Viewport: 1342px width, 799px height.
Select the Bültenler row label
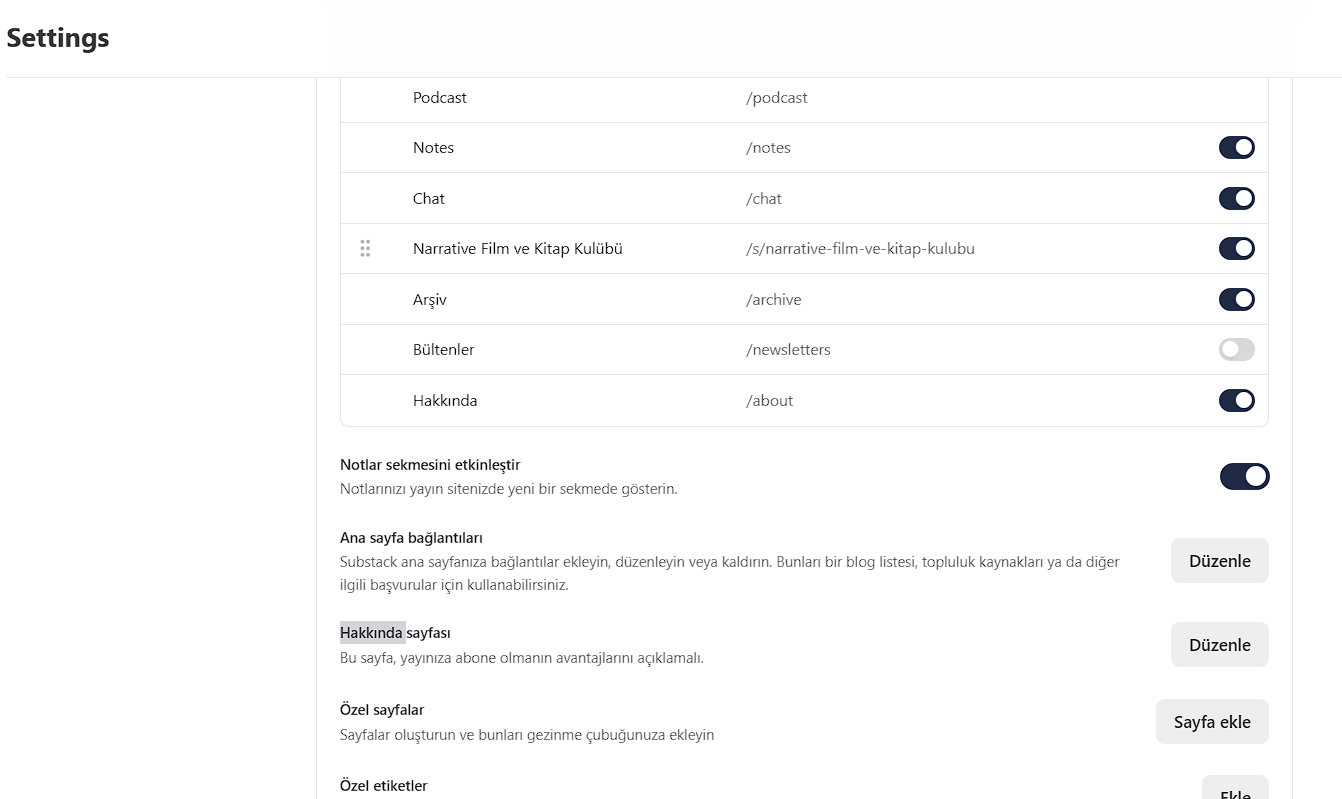(x=444, y=350)
